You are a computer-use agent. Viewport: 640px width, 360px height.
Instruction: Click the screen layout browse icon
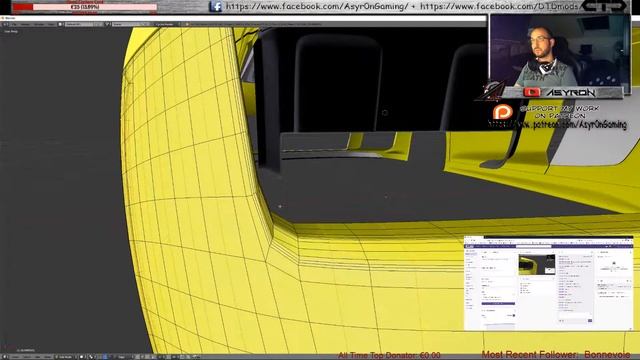pos(60,24)
